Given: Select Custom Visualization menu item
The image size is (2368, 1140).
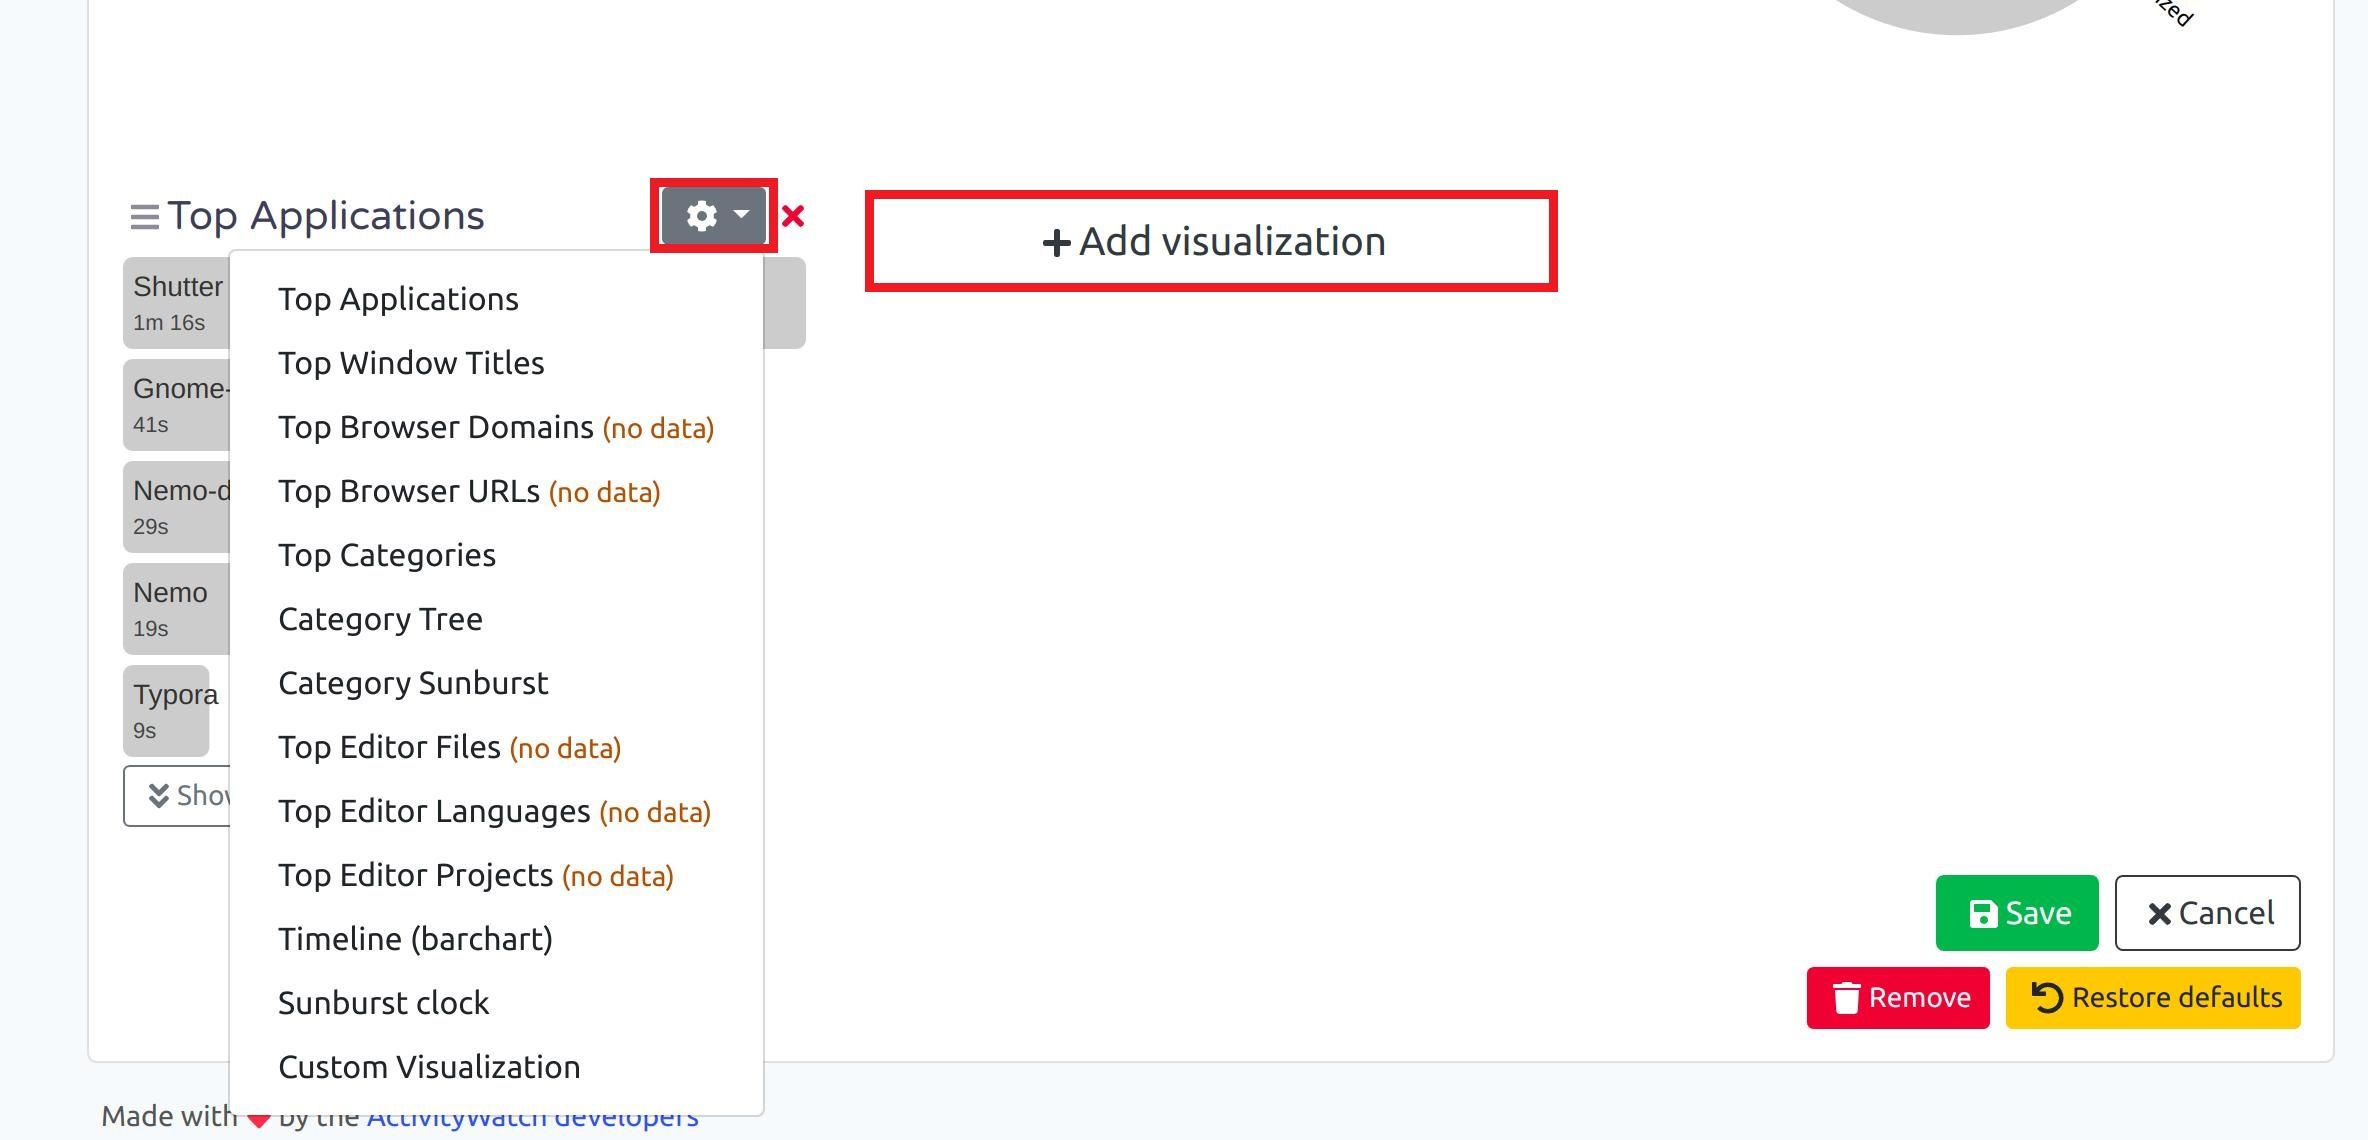Looking at the screenshot, I should click(x=429, y=1067).
